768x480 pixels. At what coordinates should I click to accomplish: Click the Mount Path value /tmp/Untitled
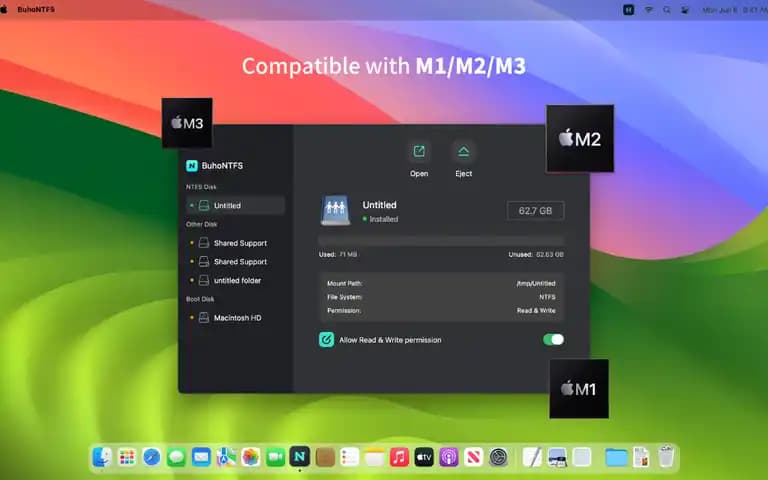(536, 283)
